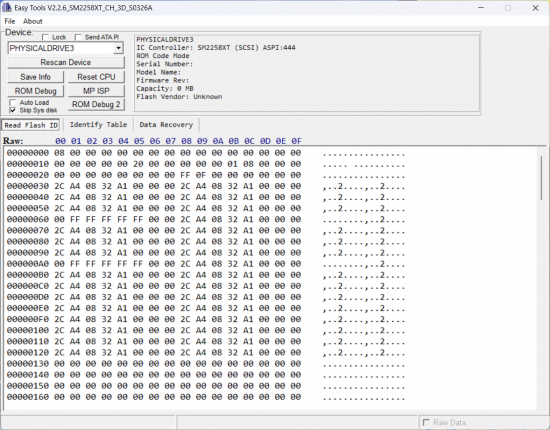
Task: Toggle the Raw Data checkbox
Action: [426, 422]
